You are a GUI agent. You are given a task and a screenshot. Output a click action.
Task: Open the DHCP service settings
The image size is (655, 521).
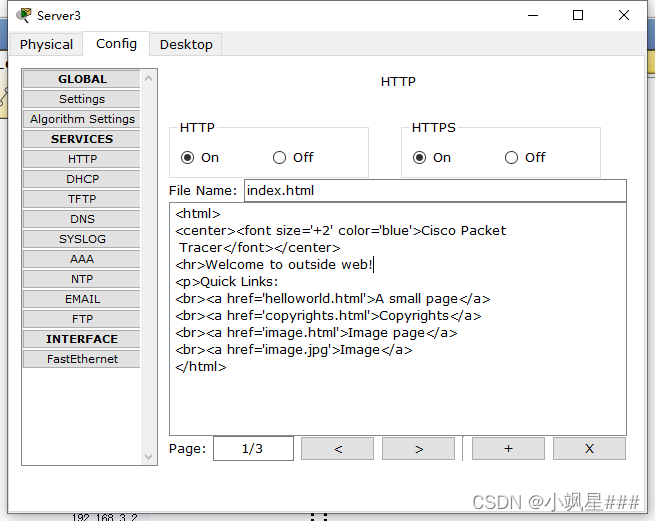pos(82,179)
